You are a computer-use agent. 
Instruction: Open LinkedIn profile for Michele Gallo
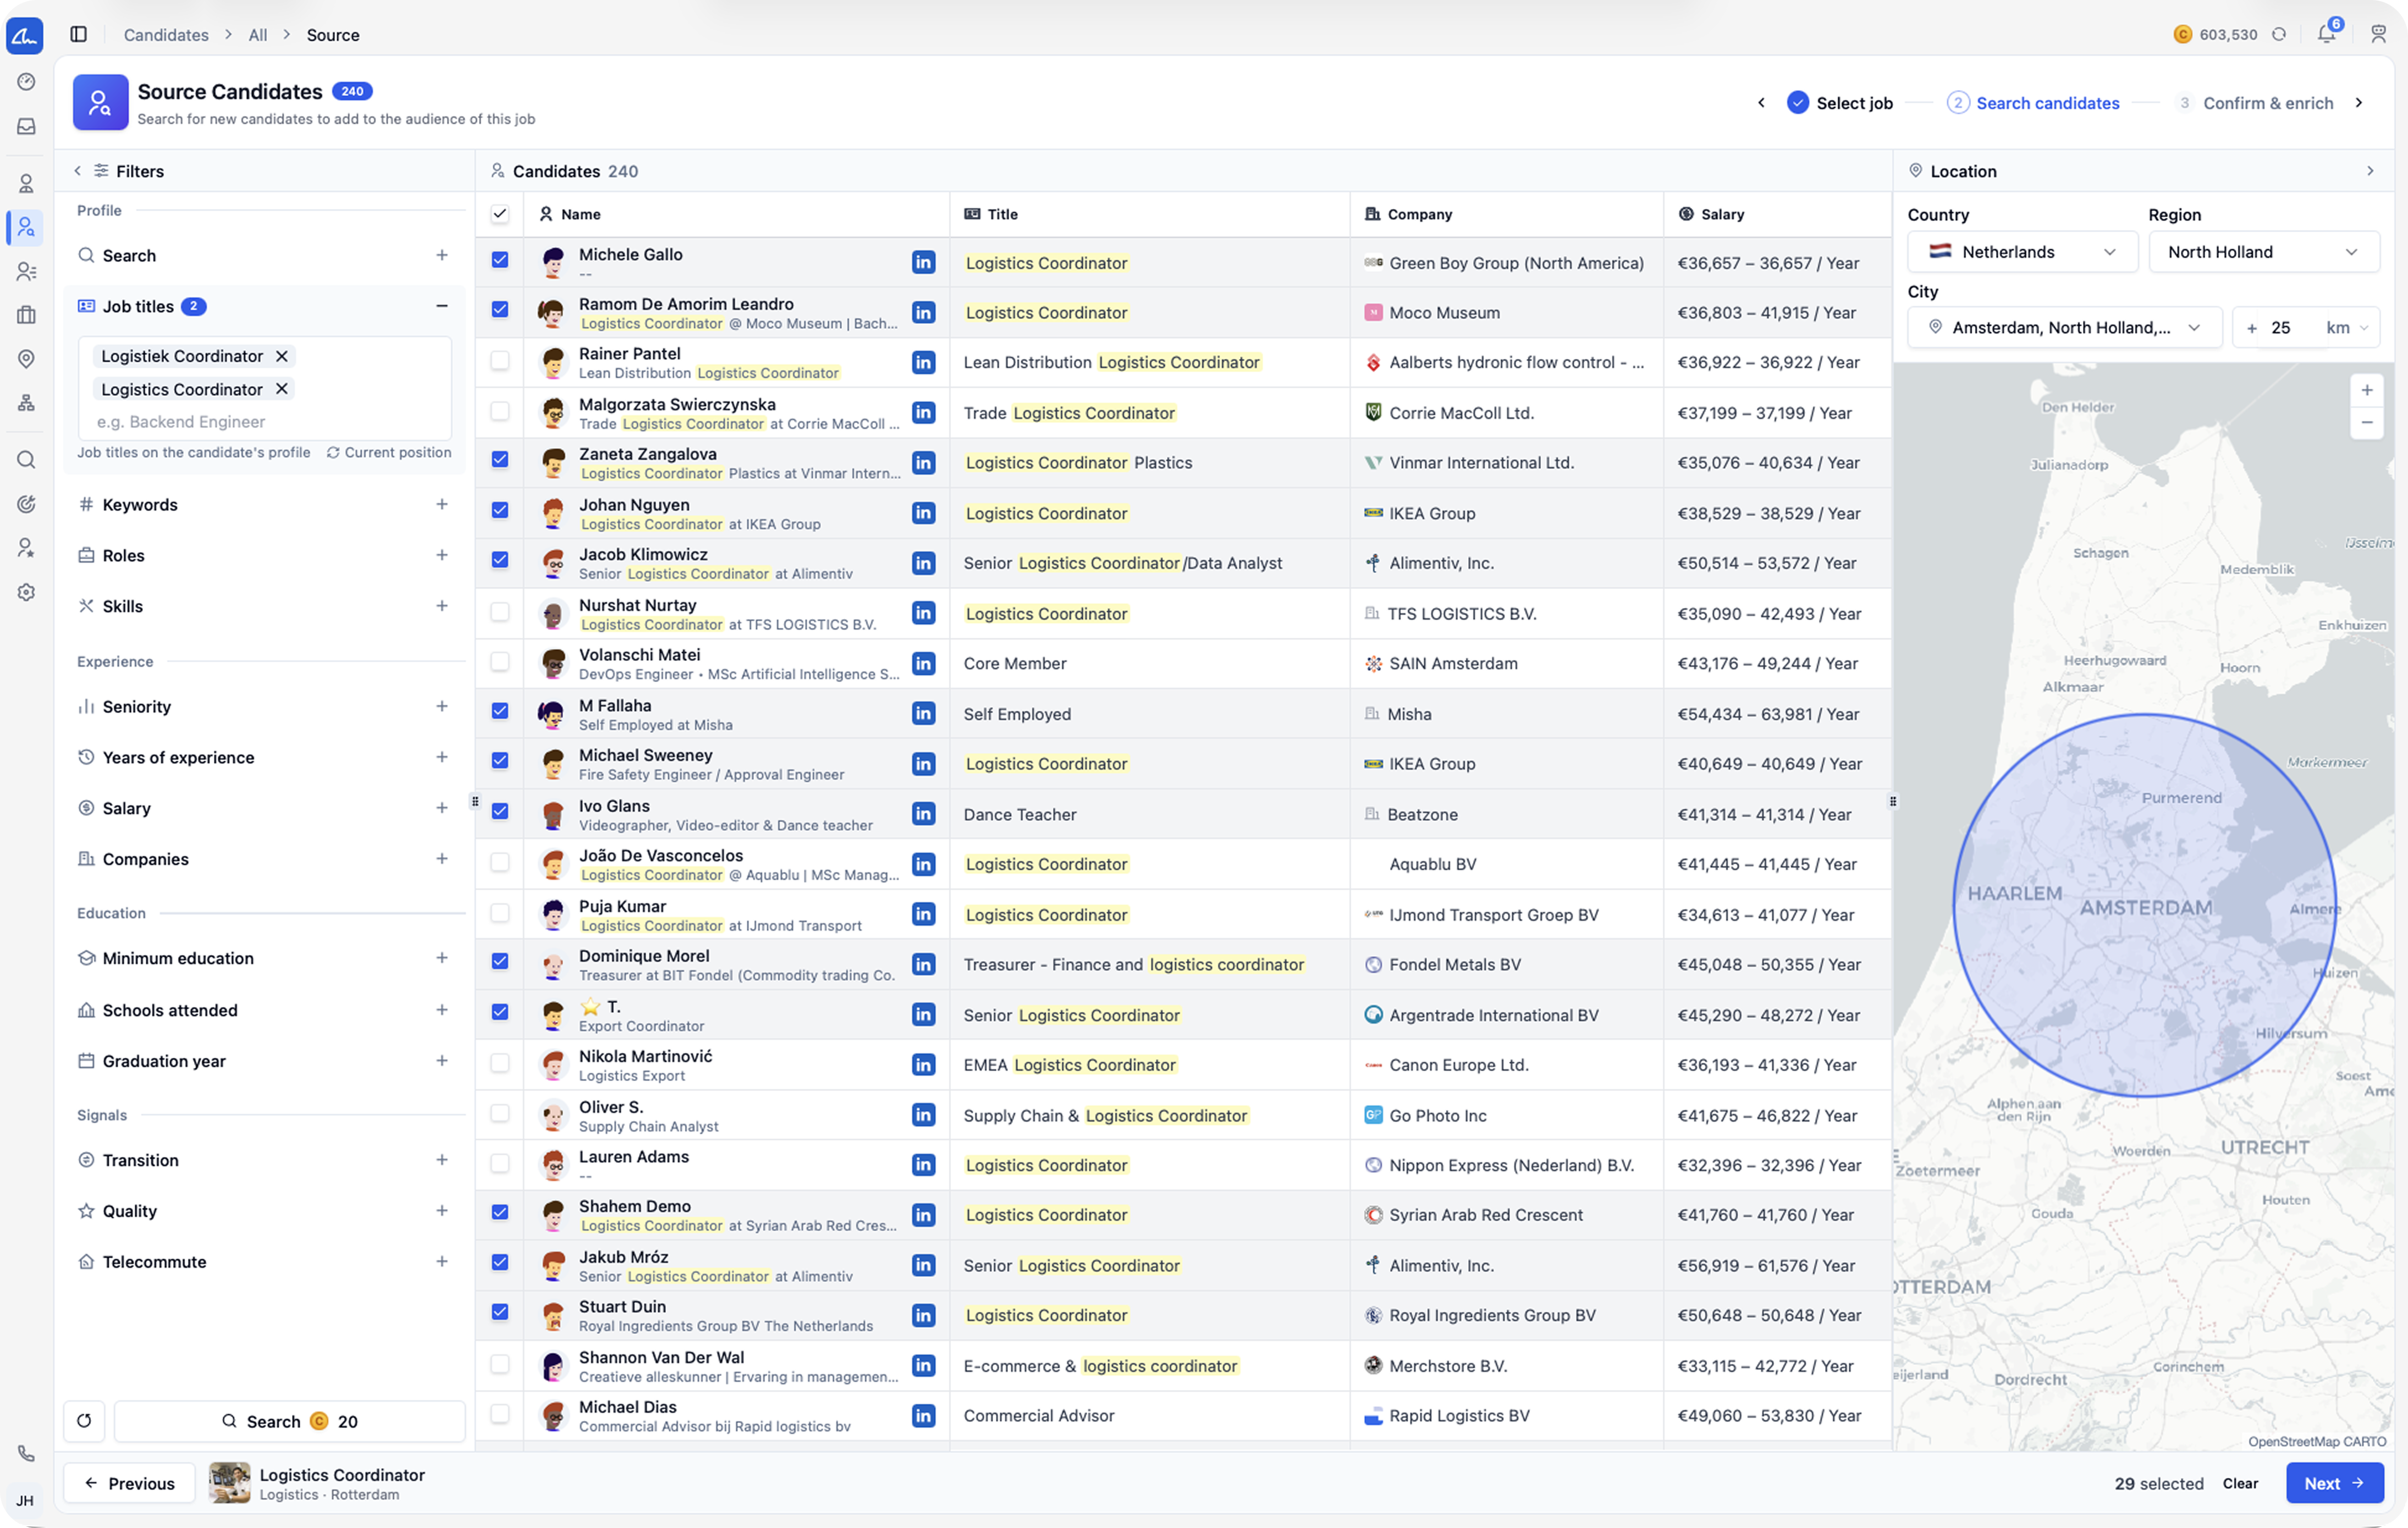923,263
